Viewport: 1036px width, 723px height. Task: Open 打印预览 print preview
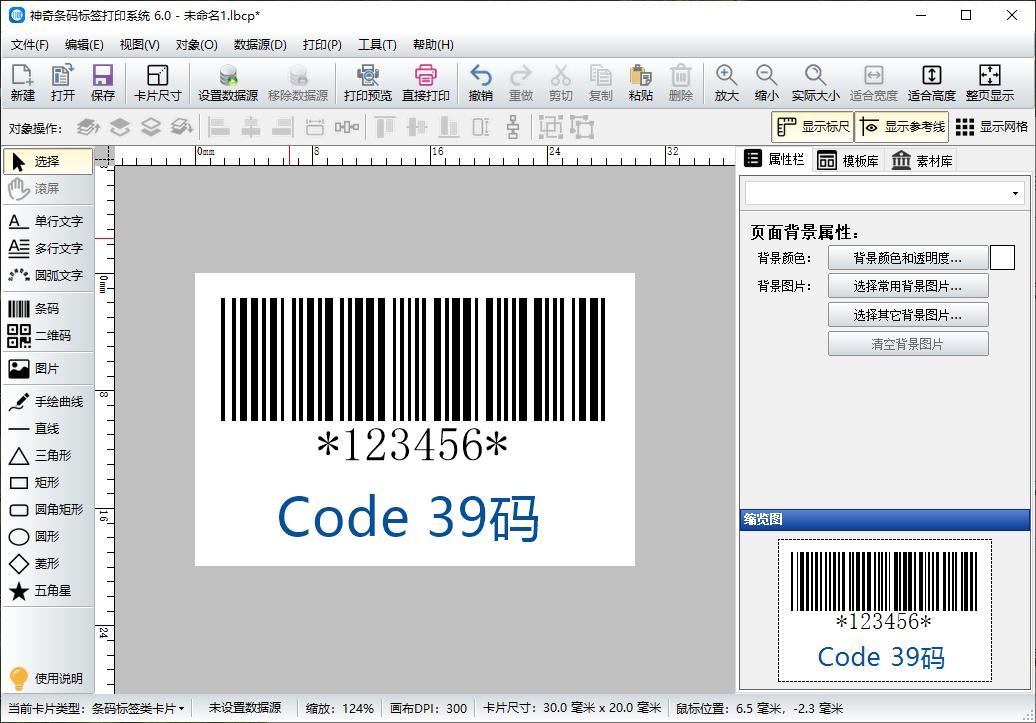[x=367, y=80]
